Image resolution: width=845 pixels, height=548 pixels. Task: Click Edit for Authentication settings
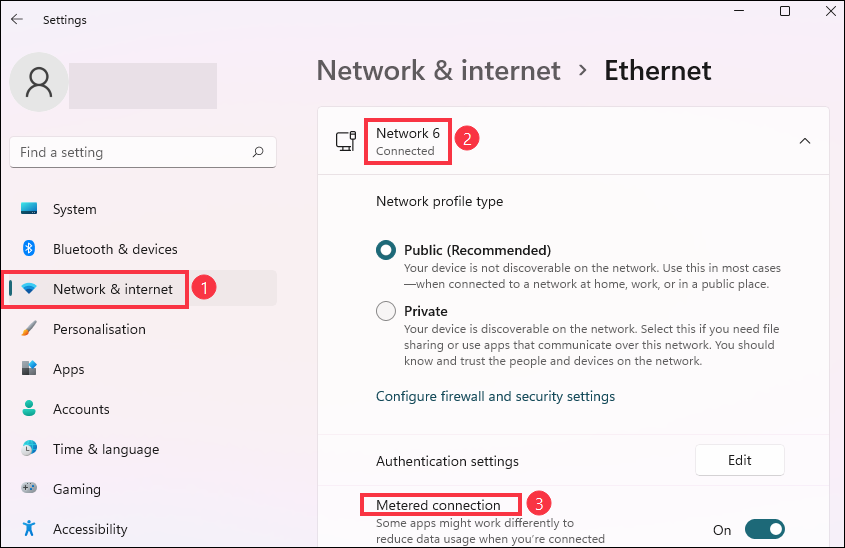(x=739, y=461)
